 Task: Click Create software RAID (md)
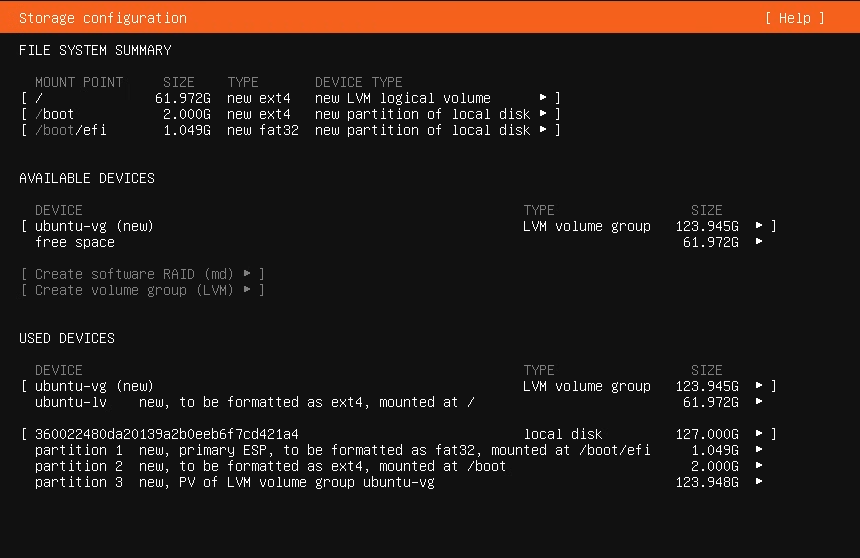143,274
